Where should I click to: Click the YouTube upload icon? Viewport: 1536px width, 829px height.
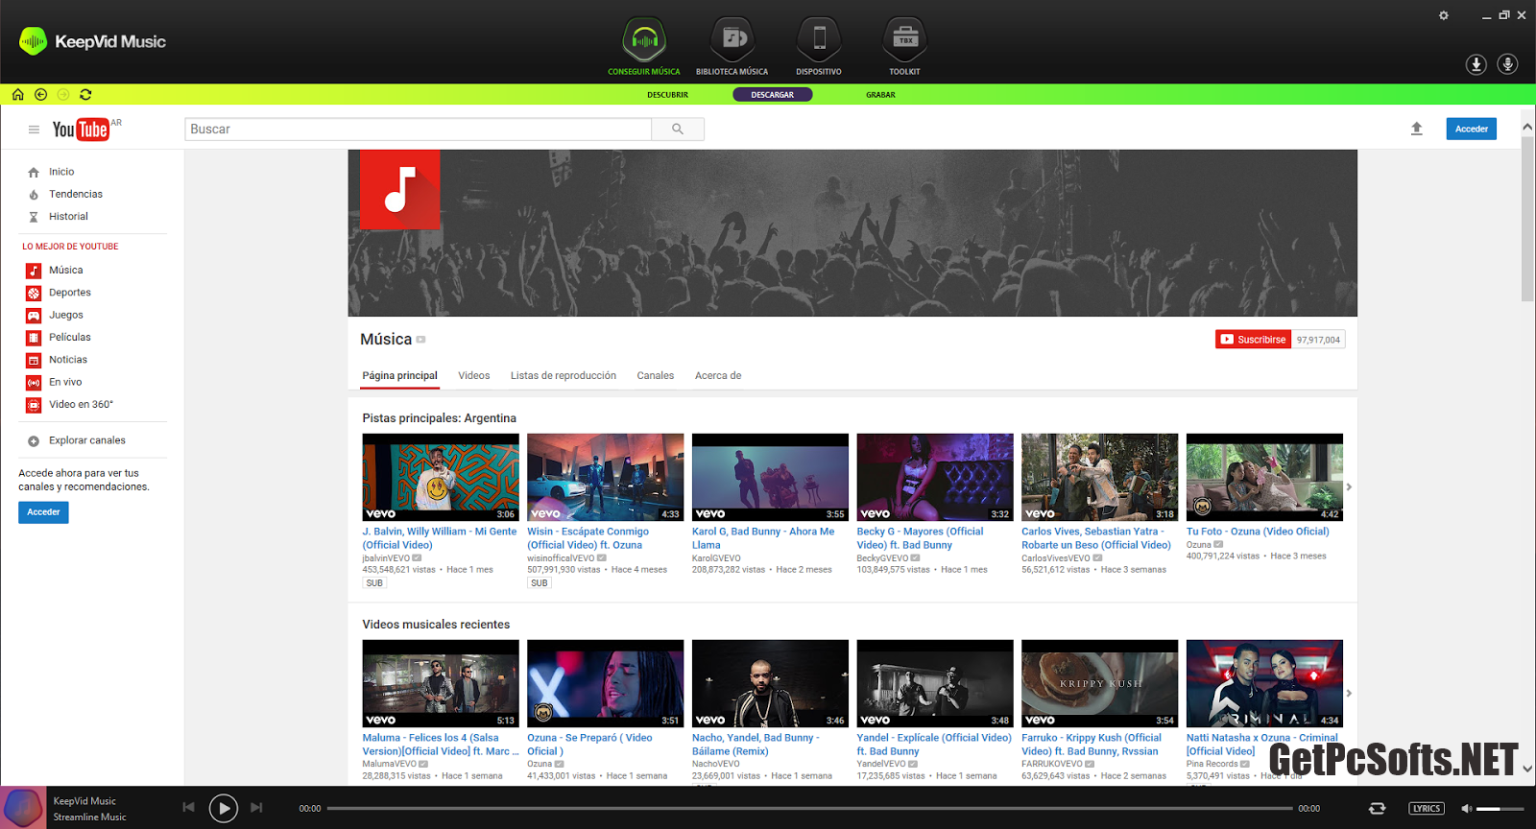point(1417,129)
